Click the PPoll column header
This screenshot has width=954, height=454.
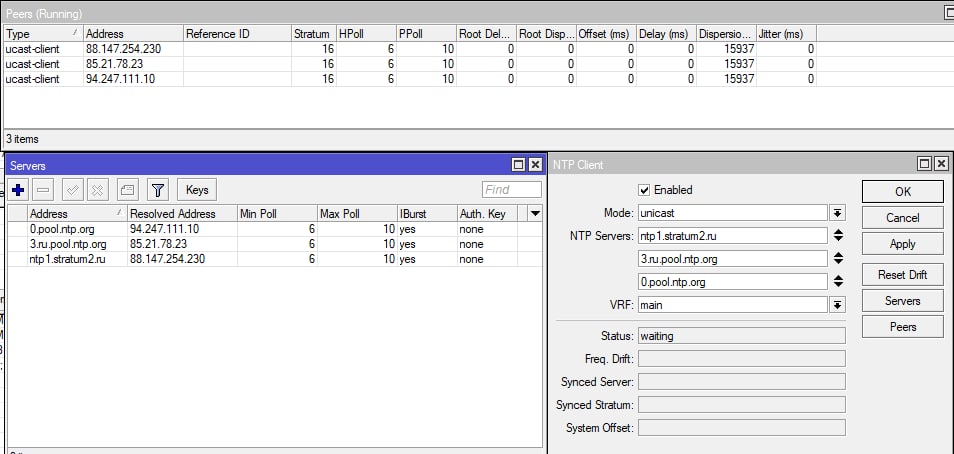[427, 34]
